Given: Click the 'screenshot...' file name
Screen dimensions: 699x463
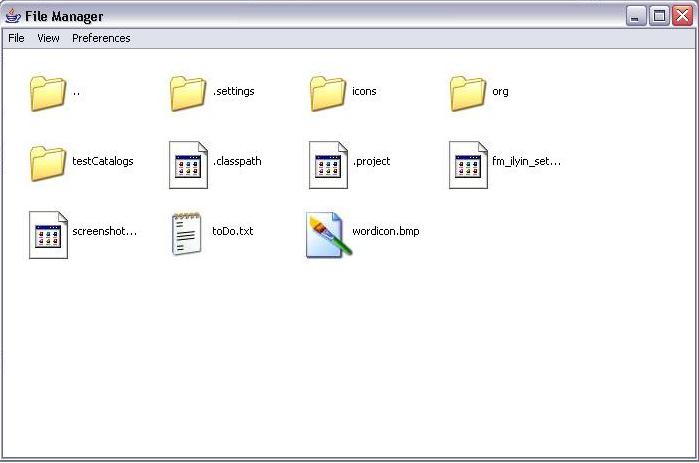Looking at the screenshot, I should (x=105, y=231).
